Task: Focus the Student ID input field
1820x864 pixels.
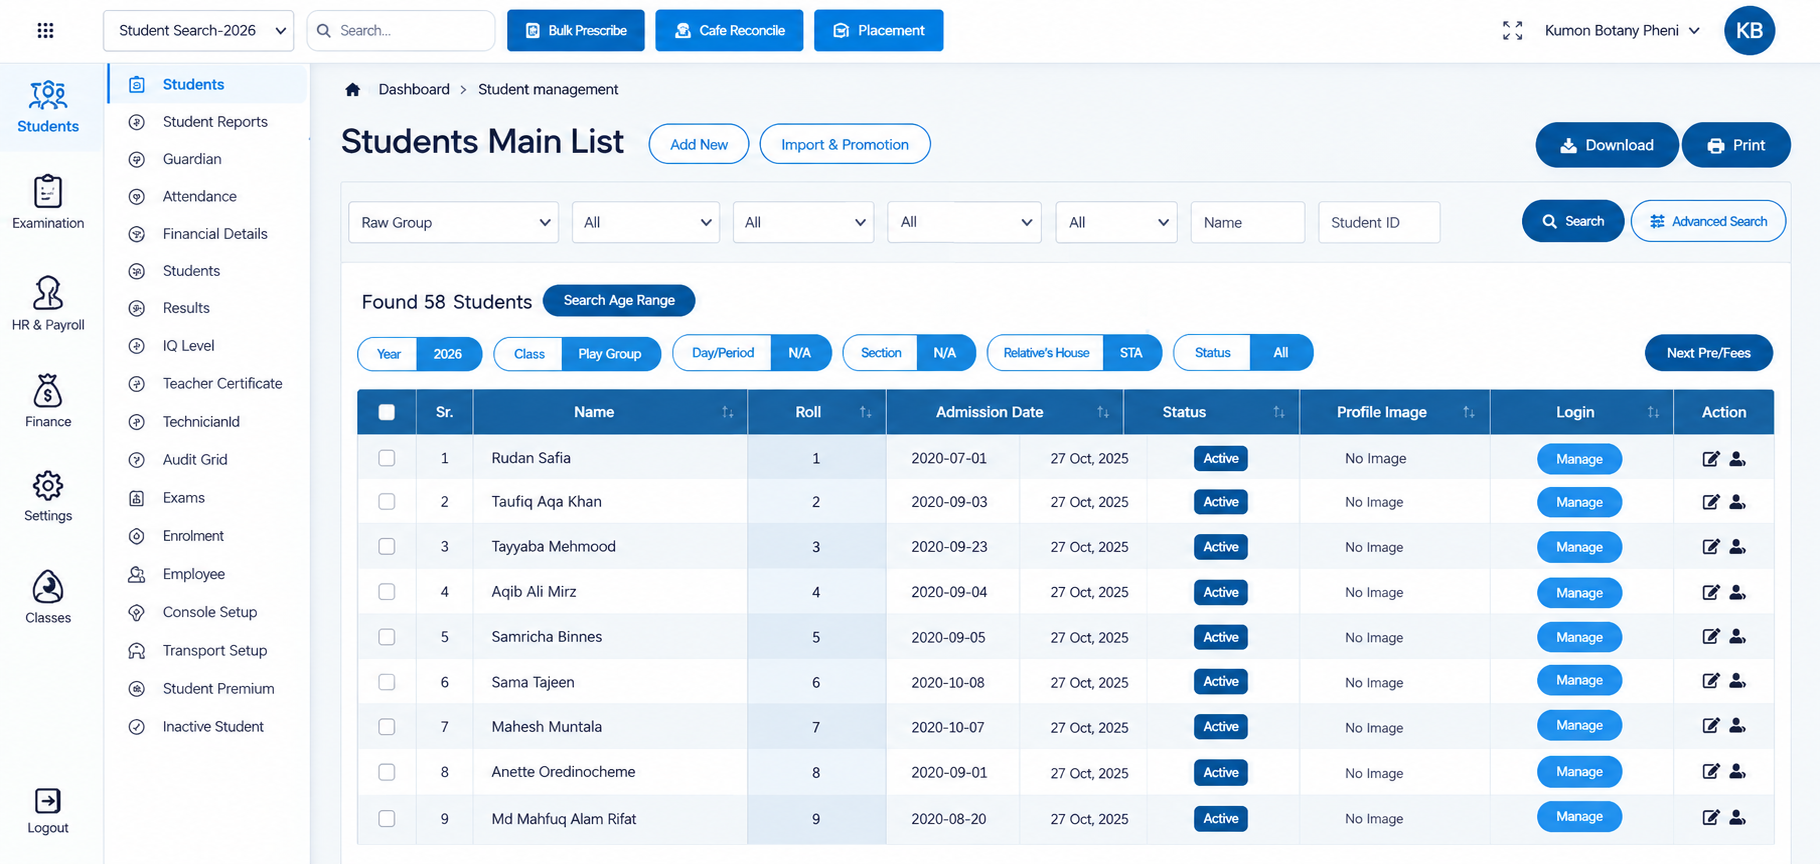Action: pos(1379,222)
